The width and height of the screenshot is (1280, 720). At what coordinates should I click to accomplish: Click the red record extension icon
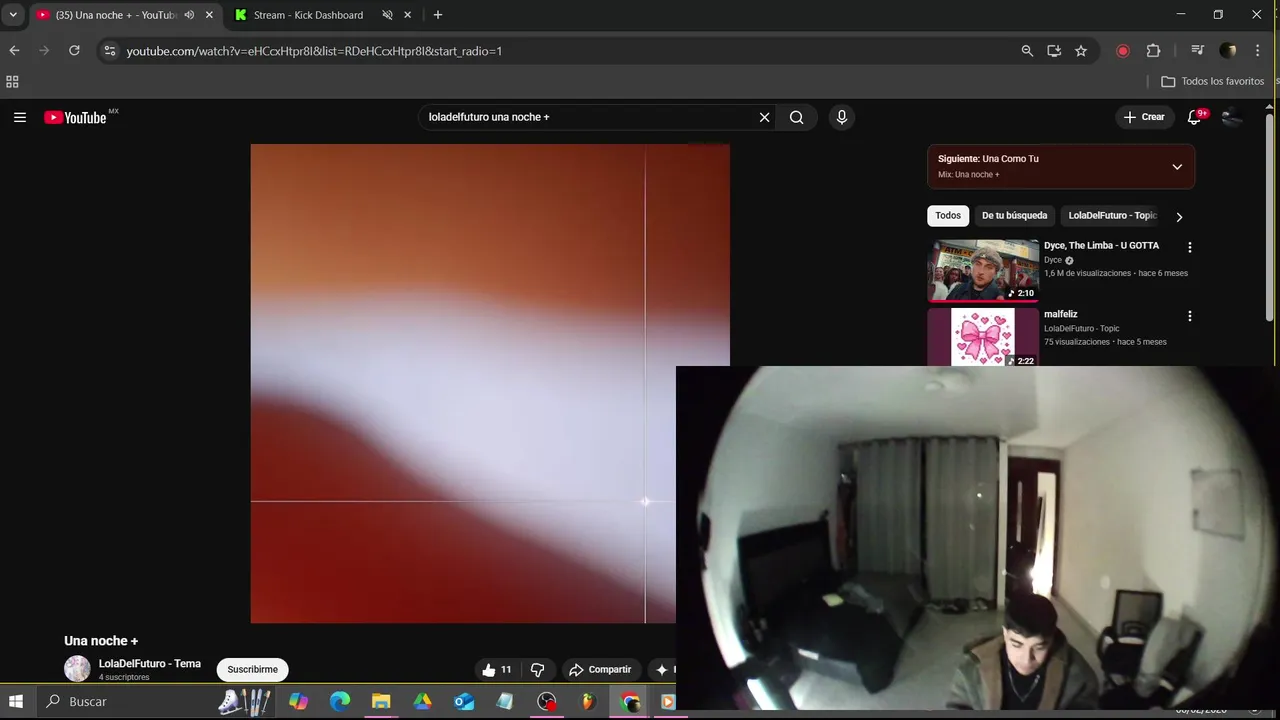pos(1123,50)
